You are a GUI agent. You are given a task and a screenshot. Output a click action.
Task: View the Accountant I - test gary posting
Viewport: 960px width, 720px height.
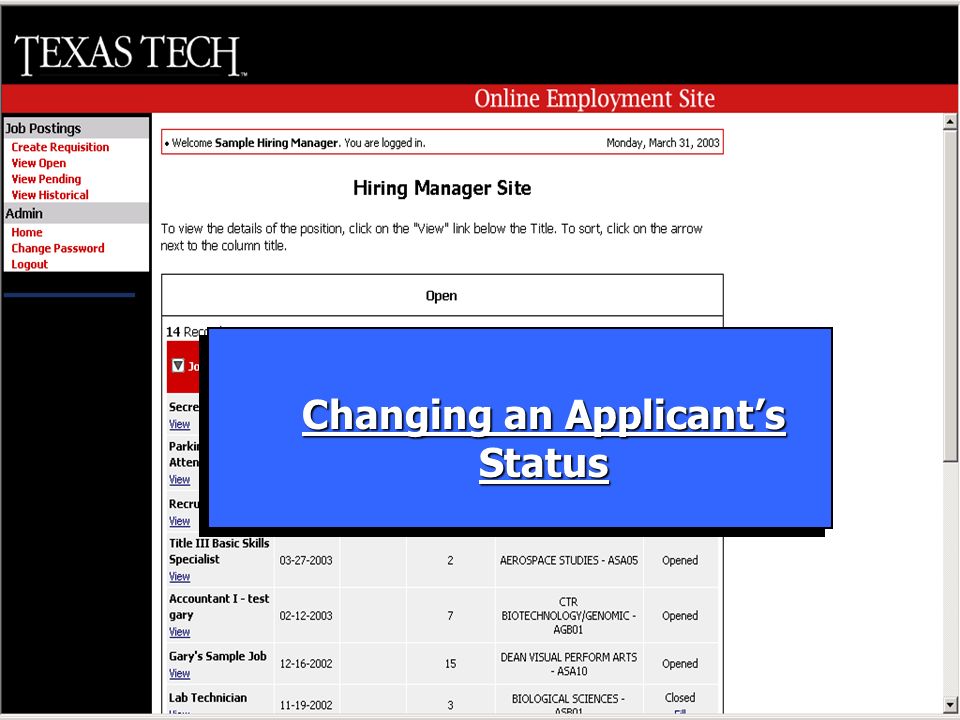pos(179,631)
